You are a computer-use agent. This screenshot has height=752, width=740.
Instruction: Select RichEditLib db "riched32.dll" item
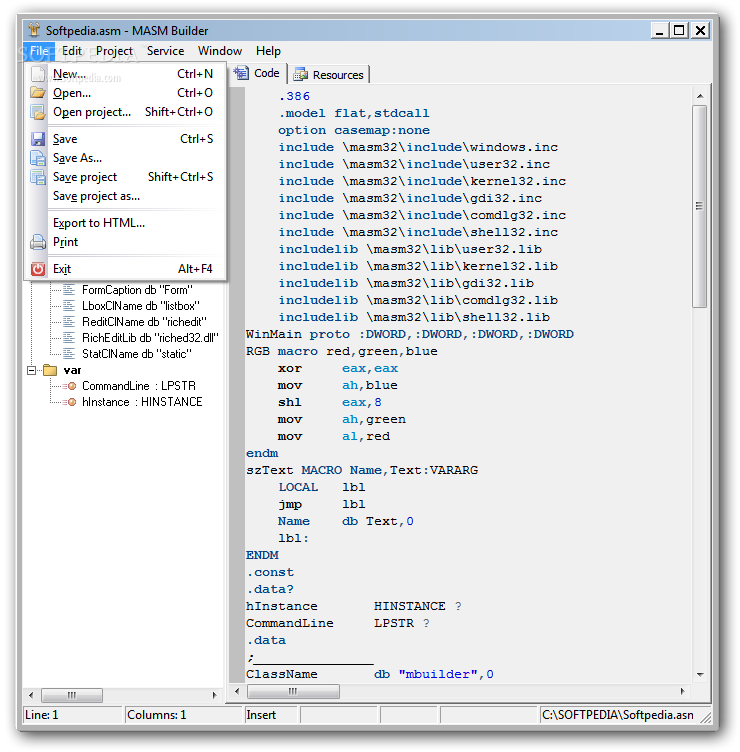(150, 338)
